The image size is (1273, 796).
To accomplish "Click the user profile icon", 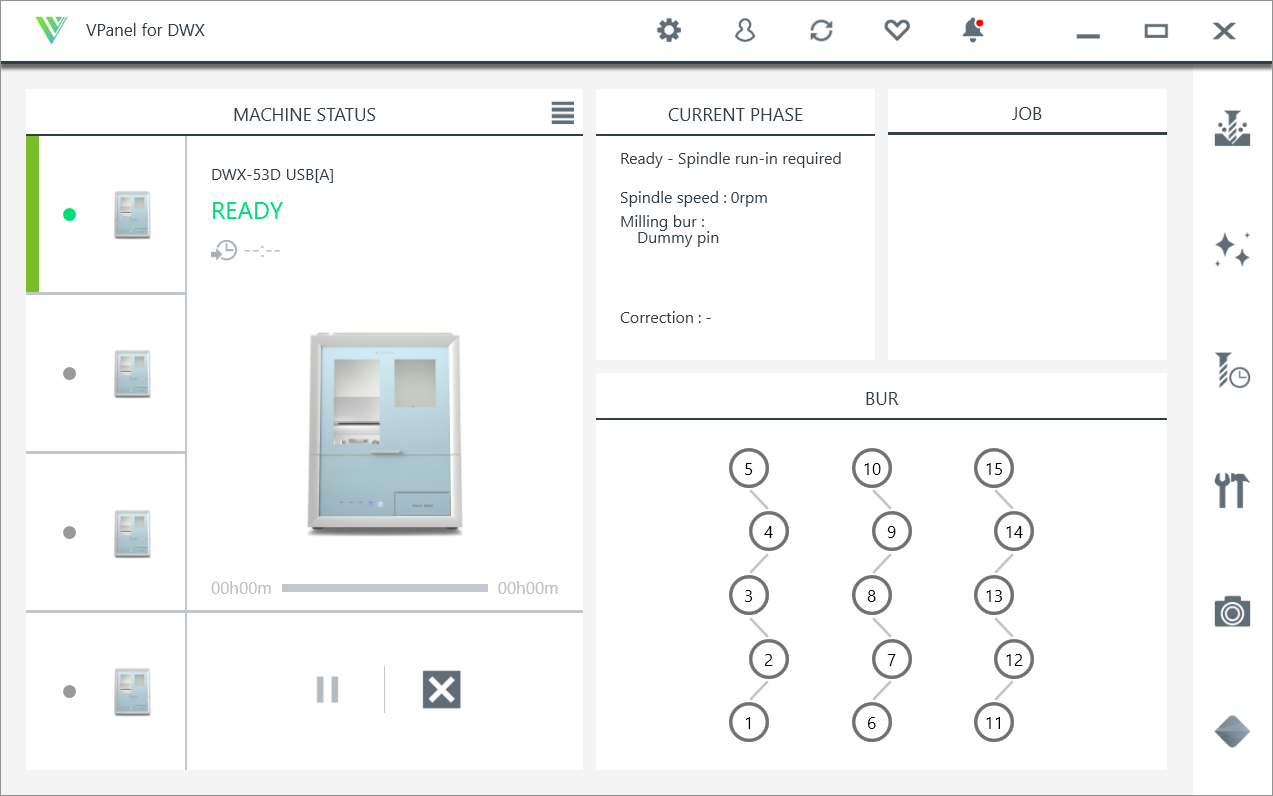I will tap(745, 31).
